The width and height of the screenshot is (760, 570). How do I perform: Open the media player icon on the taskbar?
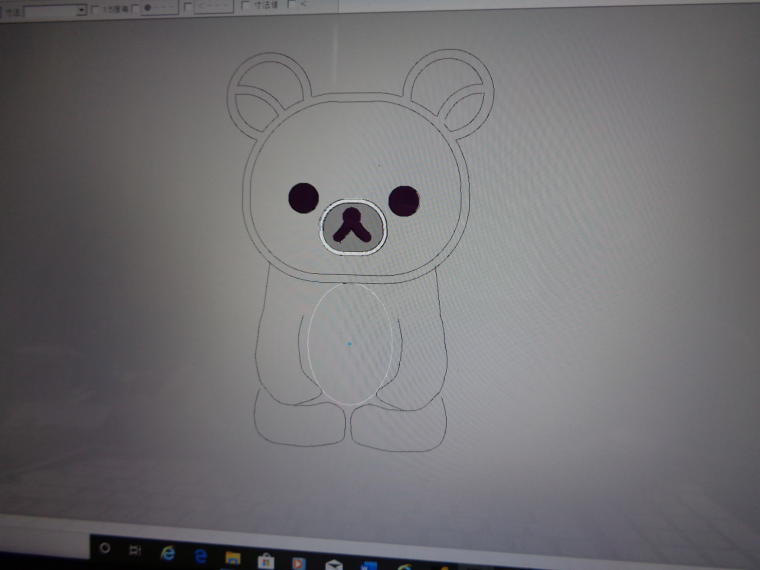pyautogui.click(x=299, y=563)
